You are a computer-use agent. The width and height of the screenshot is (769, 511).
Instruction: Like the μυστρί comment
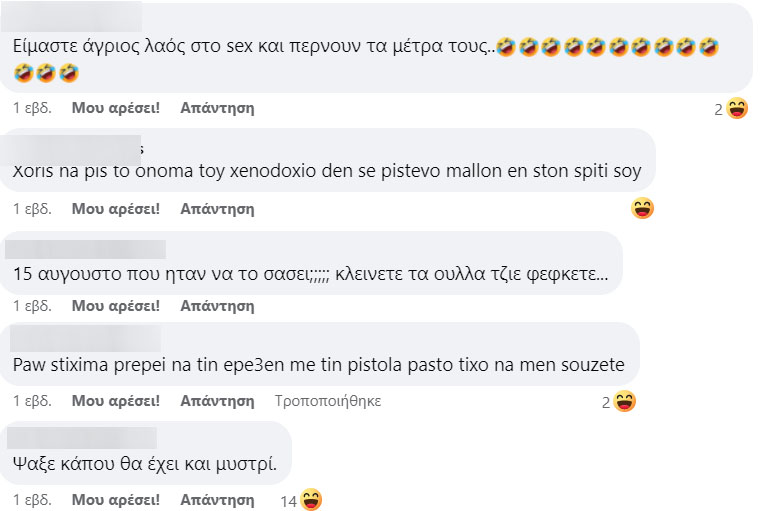click(116, 500)
